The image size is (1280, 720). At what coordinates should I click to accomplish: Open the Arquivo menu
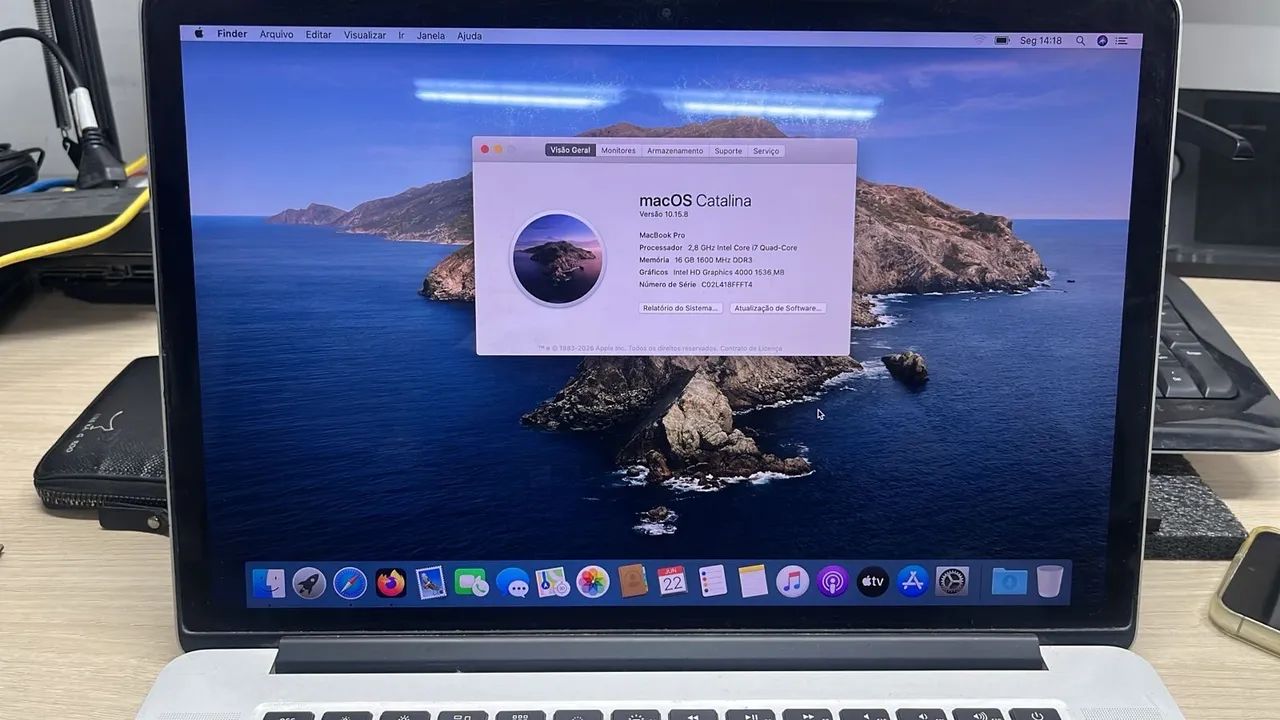point(277,34)
